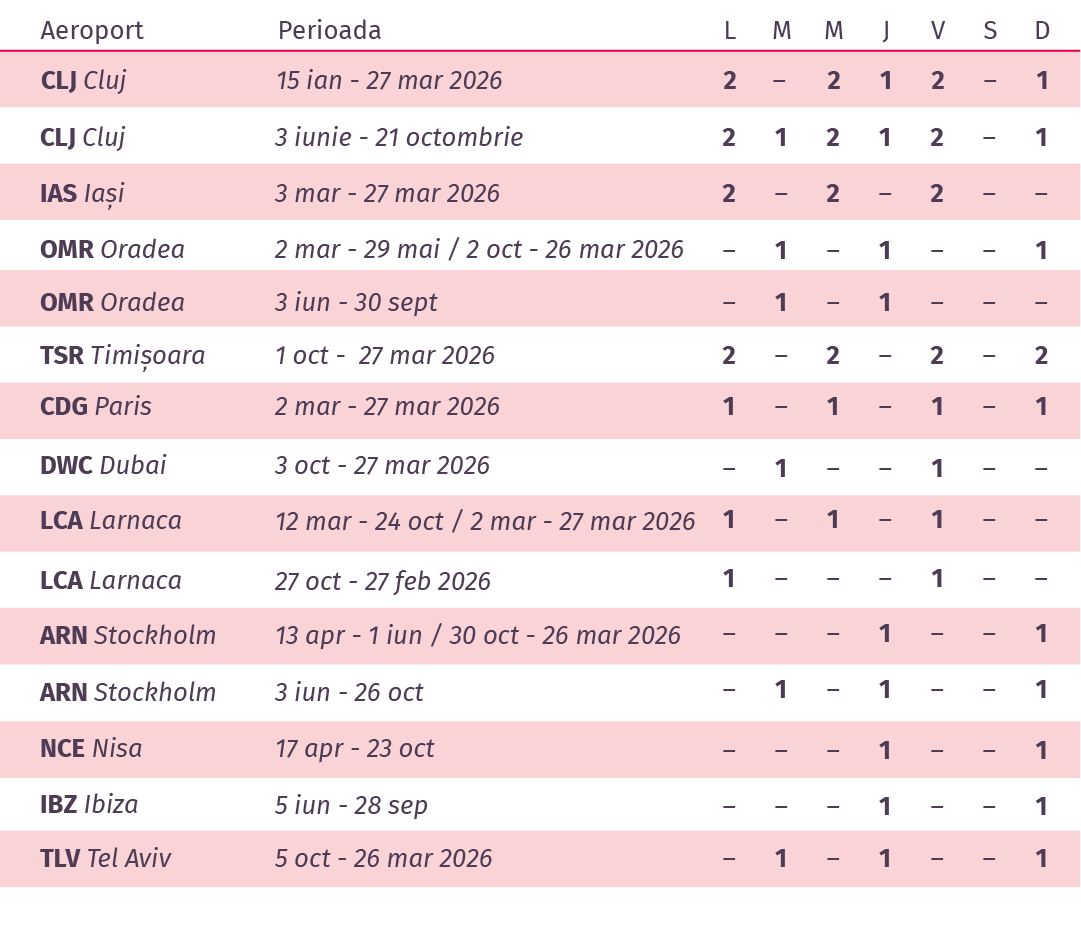Click the Perioada column header
The width and height of the screenshot is (1081, 926).
(330, 30)
